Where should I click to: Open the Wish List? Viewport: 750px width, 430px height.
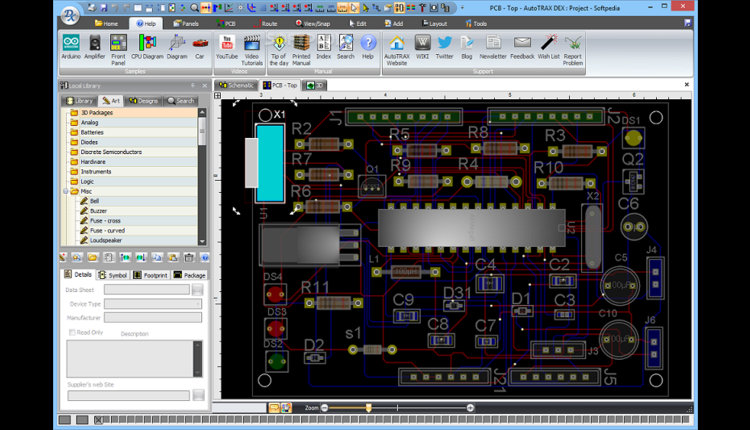click(x=549, y=47)
